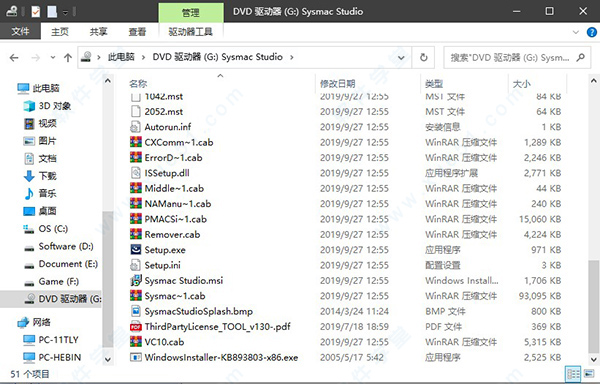Select the SysmacStudioSplash.bmp file icon

tap(135, 311)
